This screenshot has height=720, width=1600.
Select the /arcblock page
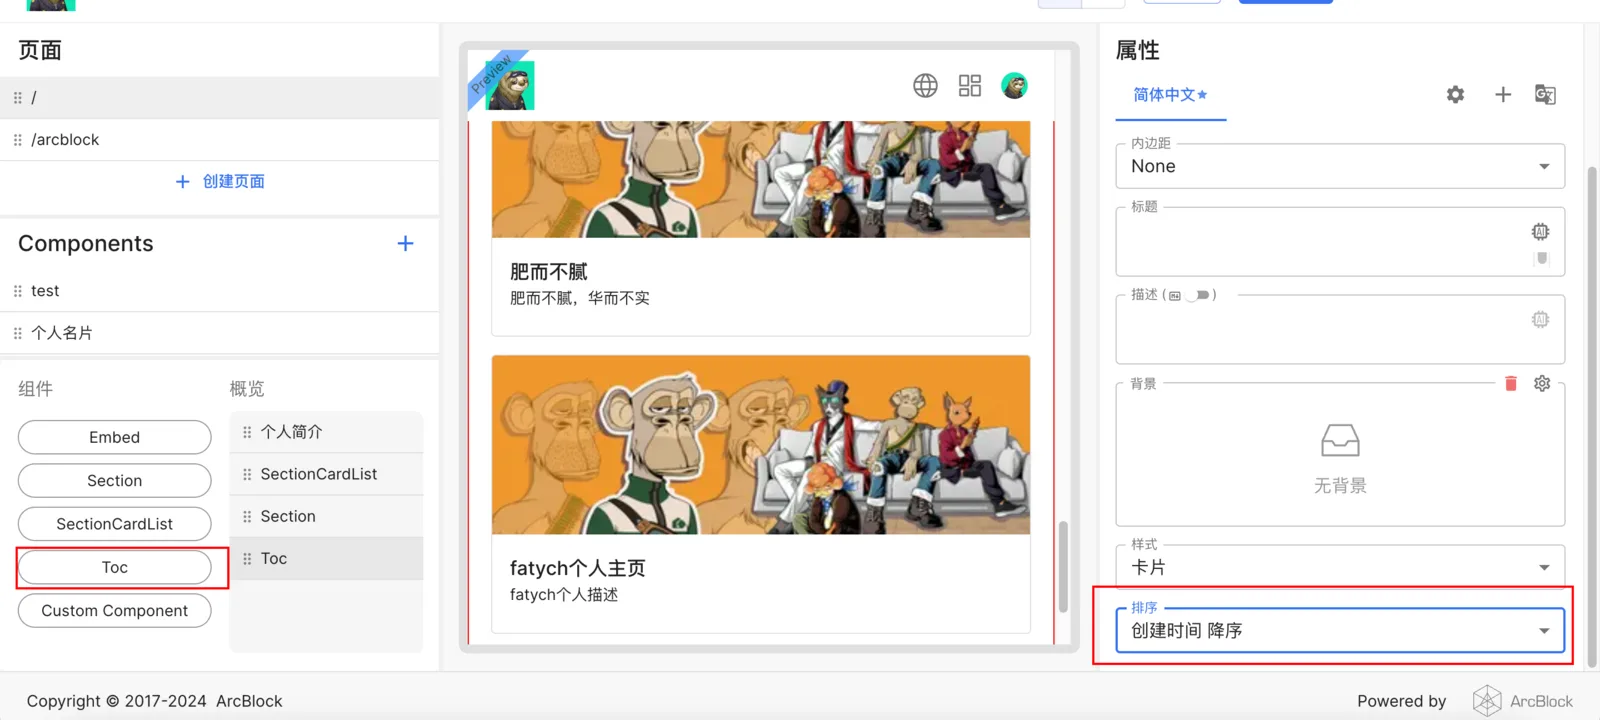point(220,140)
